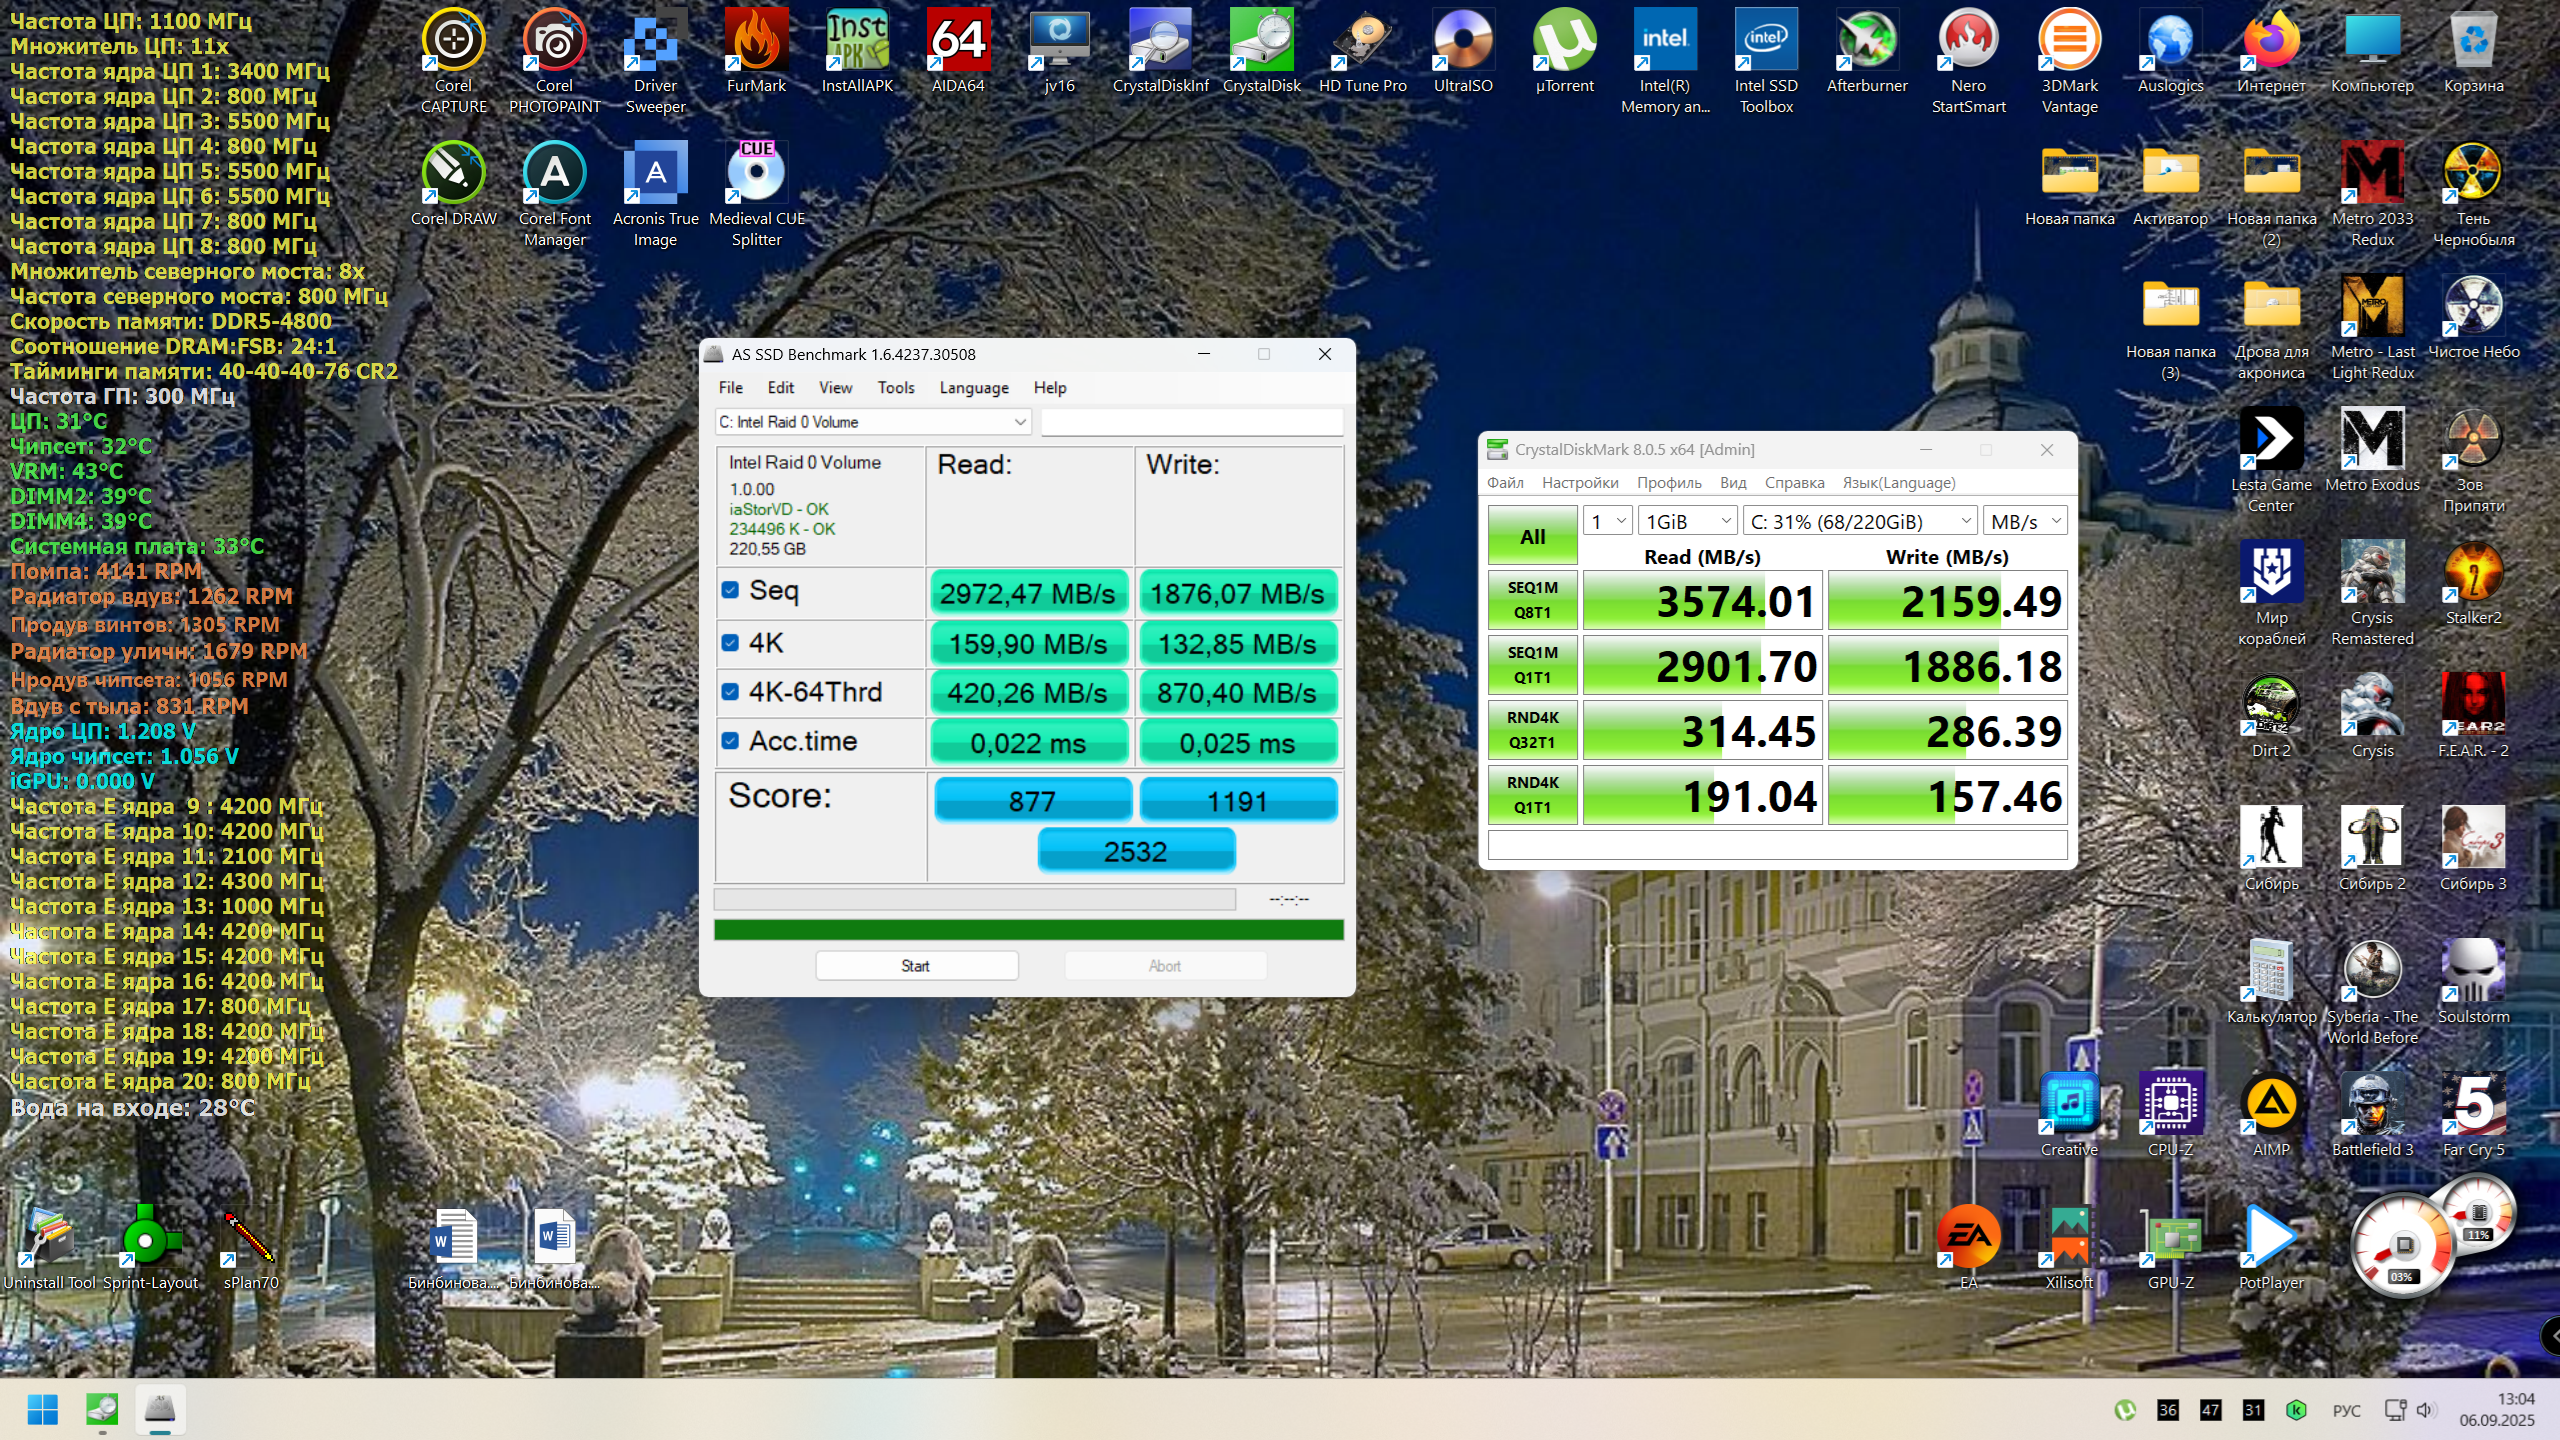This screenshot has height=1440, width=2560.
Task: Open the GPU-Z desktop shortcut
Action: pyautogui.click(x=2170, y=1238)
